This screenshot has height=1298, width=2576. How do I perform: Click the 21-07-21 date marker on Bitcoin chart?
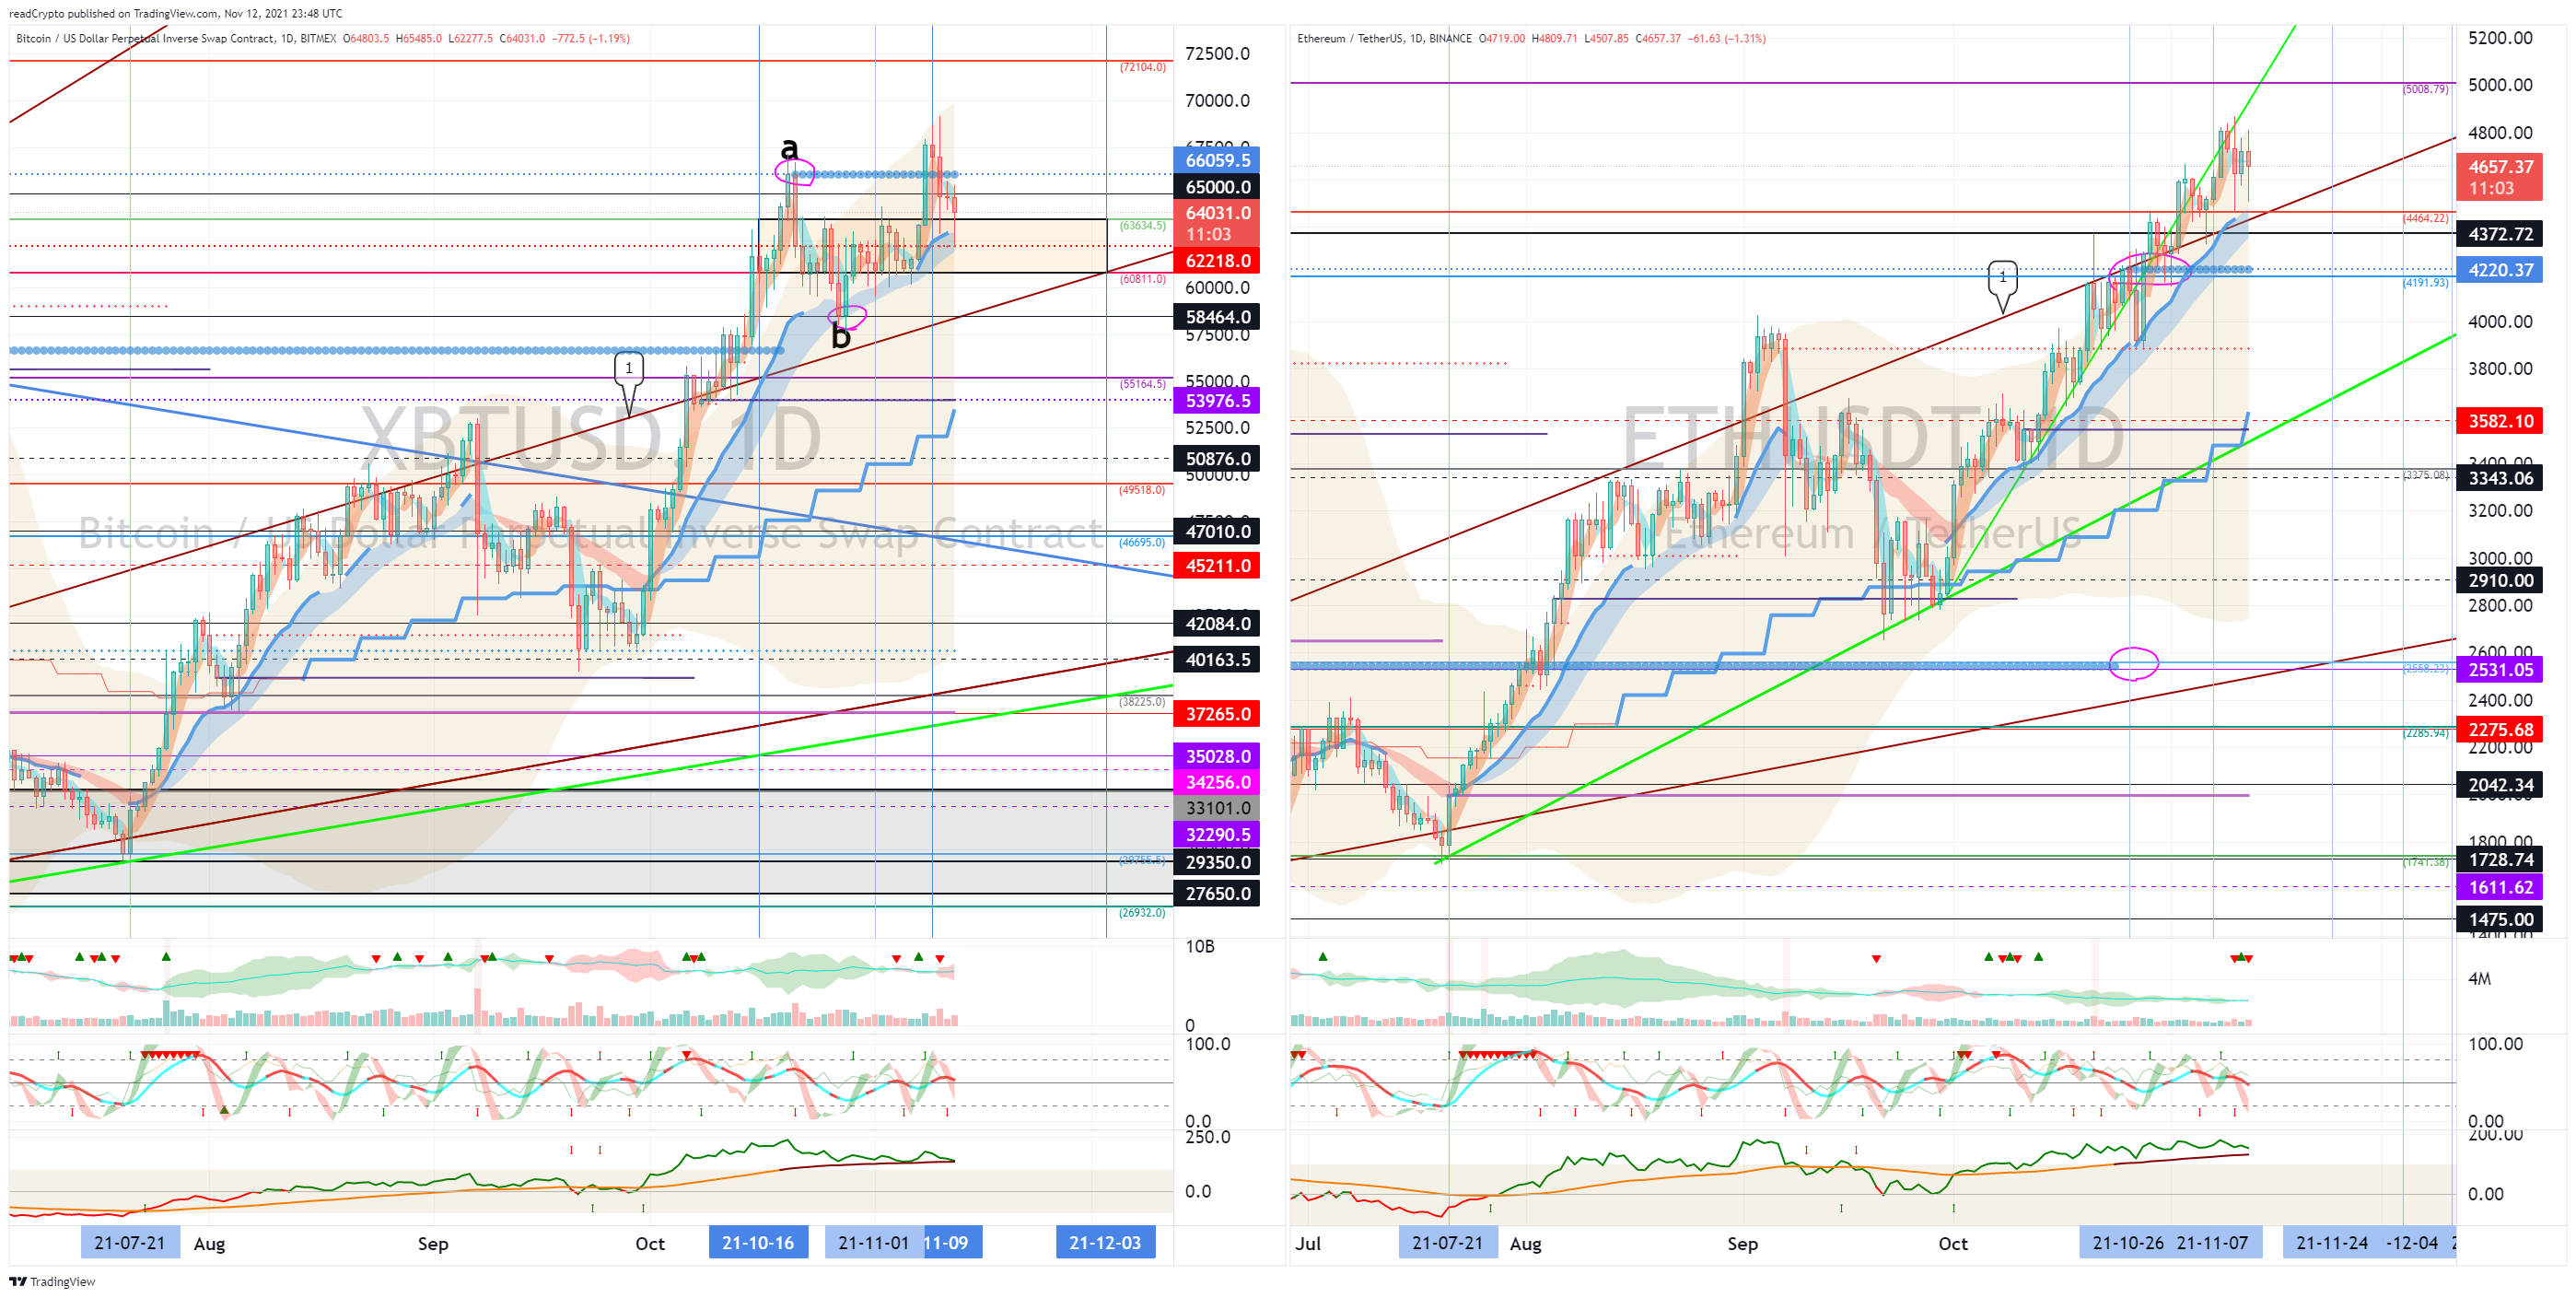(x=130, y=1242)
